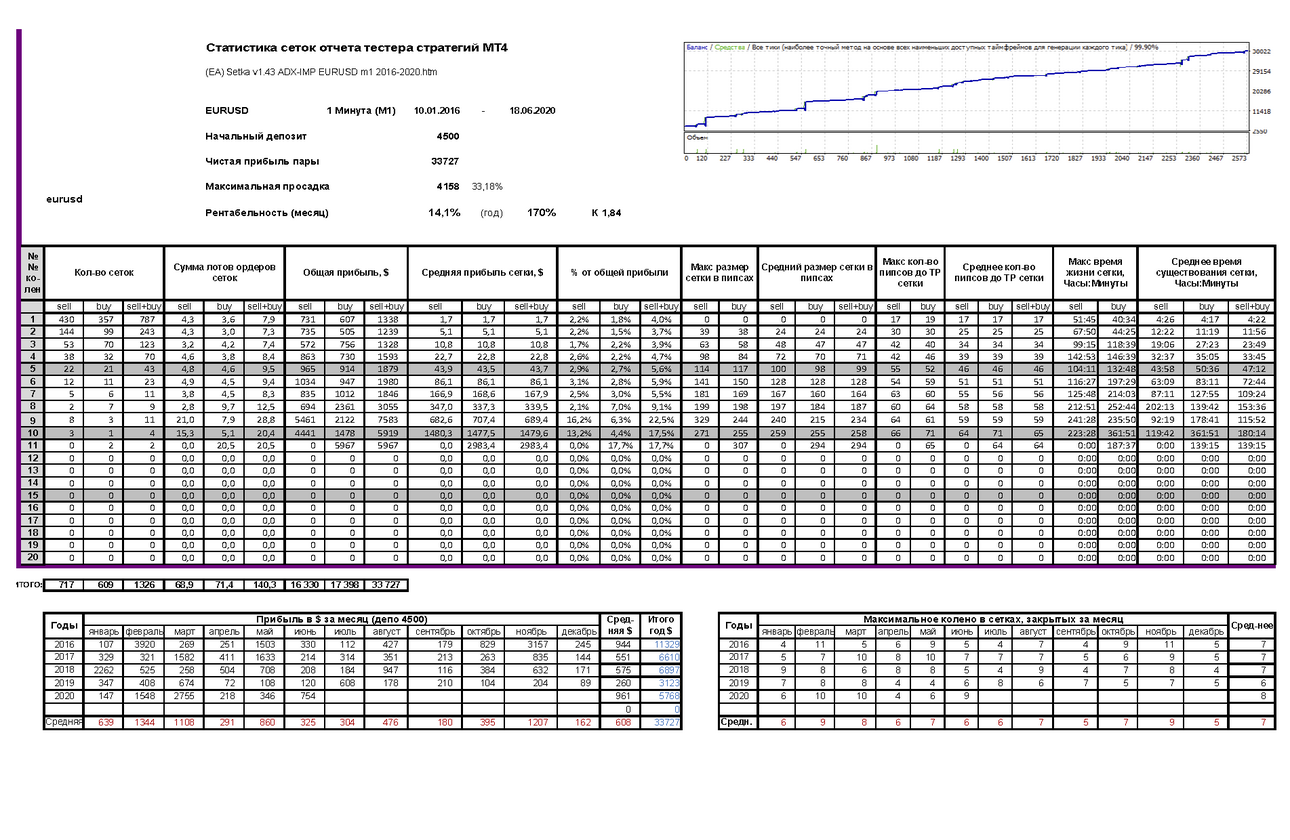Viewport: 1290px width, 840px height.
Task: Click the 'Кол-во сеток' column header
Action: 103,272
